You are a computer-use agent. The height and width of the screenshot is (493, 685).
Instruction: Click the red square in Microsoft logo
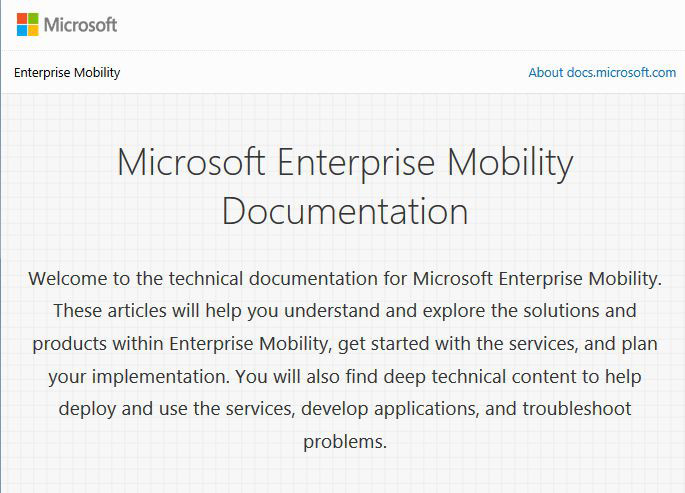pyautogui.click(x=22, y=19)
